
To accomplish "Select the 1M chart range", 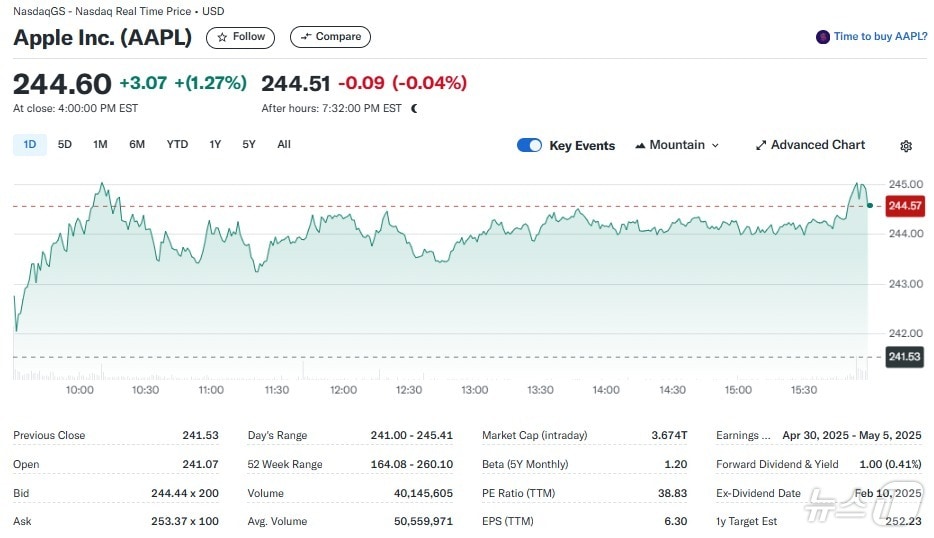I will 100,144.
